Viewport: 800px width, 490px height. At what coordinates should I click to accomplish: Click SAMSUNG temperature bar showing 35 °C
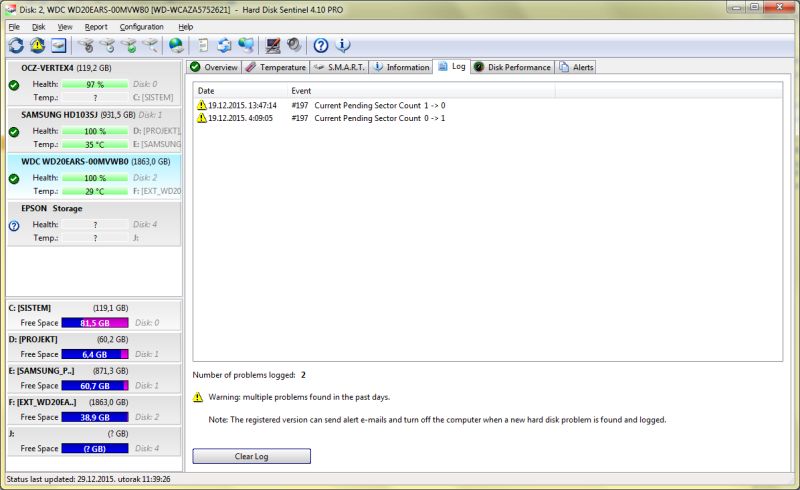point(95,144)
